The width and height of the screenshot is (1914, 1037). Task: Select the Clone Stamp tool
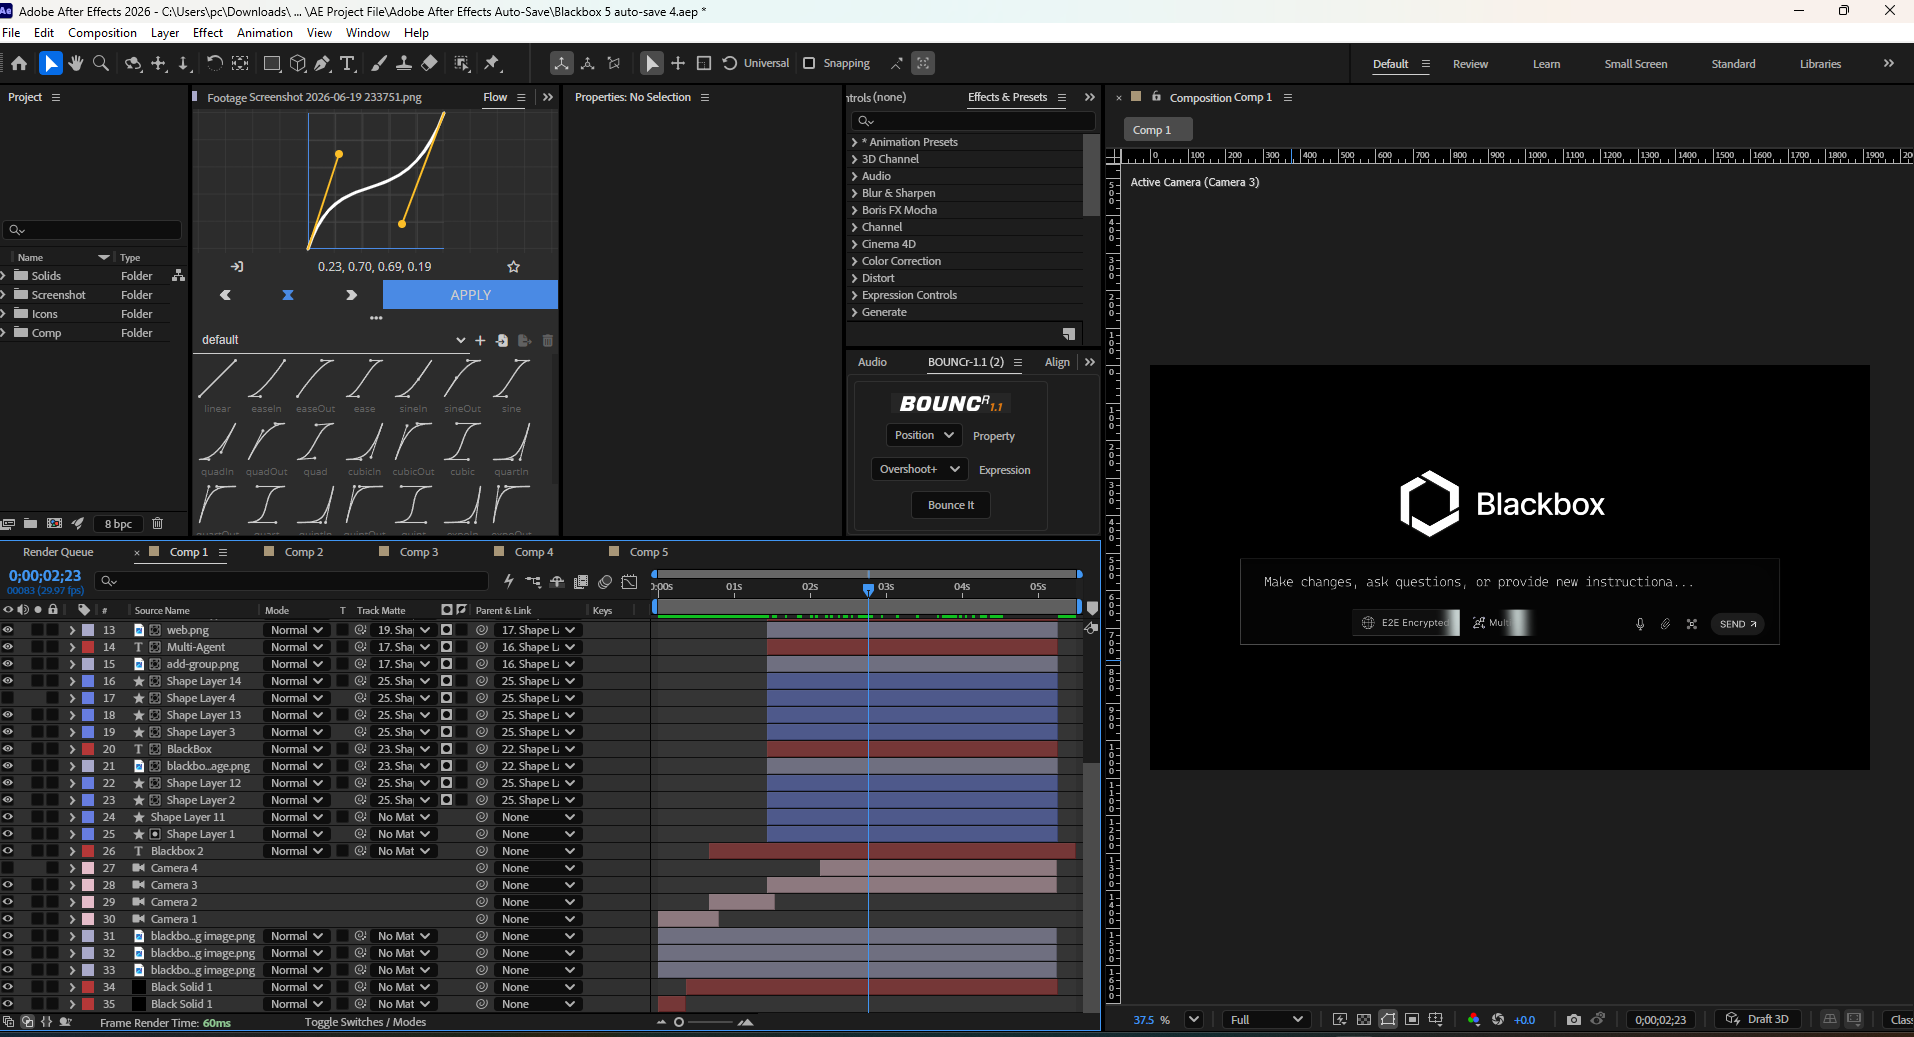click(x=404, y=63)
